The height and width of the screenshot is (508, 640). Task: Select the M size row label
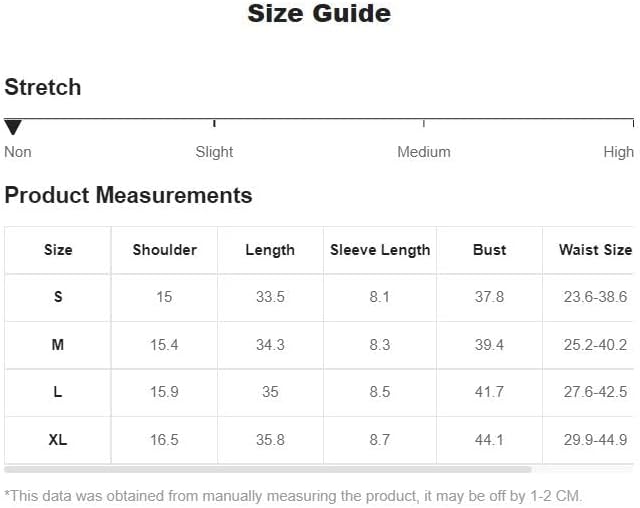58,345
